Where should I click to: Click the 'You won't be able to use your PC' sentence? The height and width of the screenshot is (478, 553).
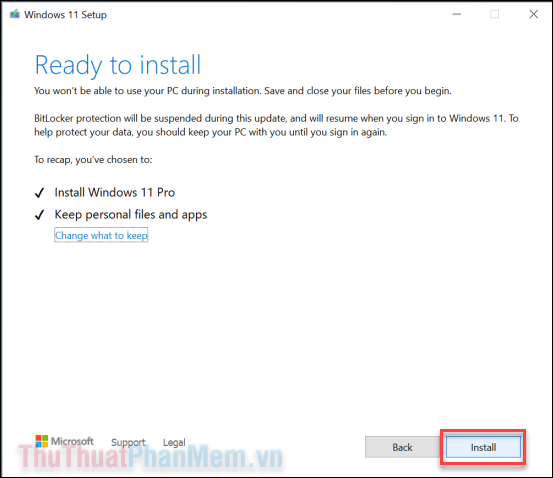coord(243,91)
